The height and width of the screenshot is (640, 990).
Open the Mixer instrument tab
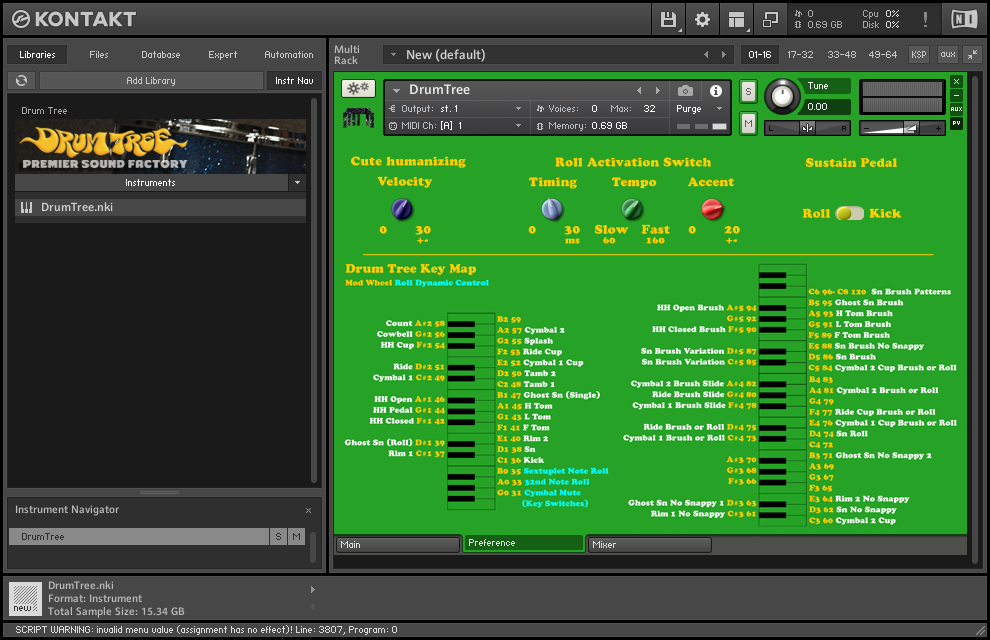pyautogui.click(x=650, y=545)
